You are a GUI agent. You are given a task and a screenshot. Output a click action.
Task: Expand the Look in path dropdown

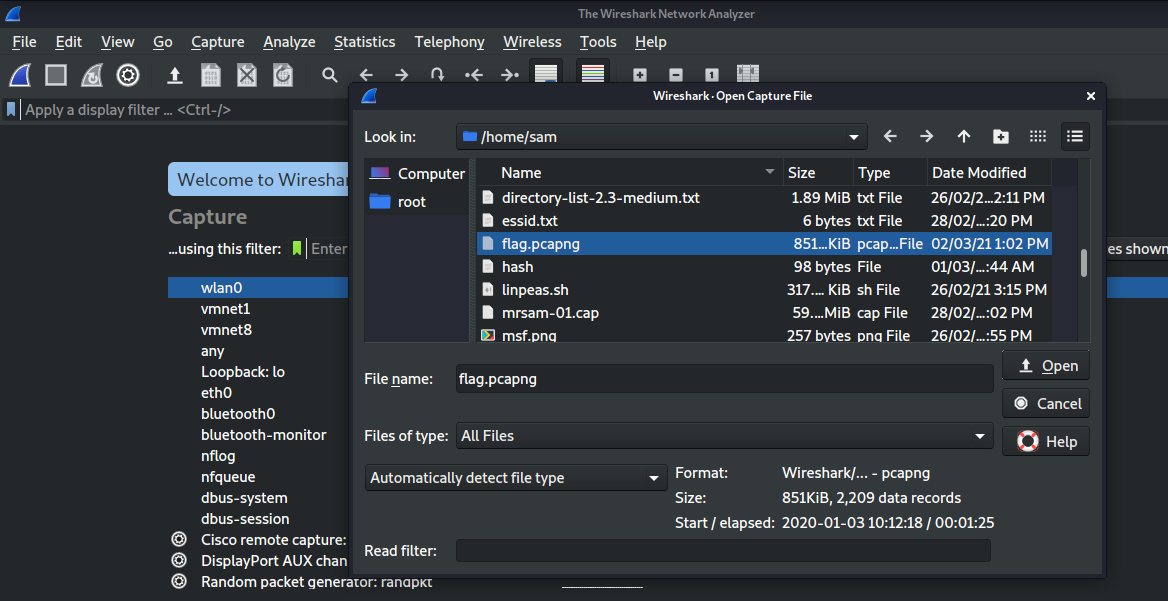pos(853,137)
